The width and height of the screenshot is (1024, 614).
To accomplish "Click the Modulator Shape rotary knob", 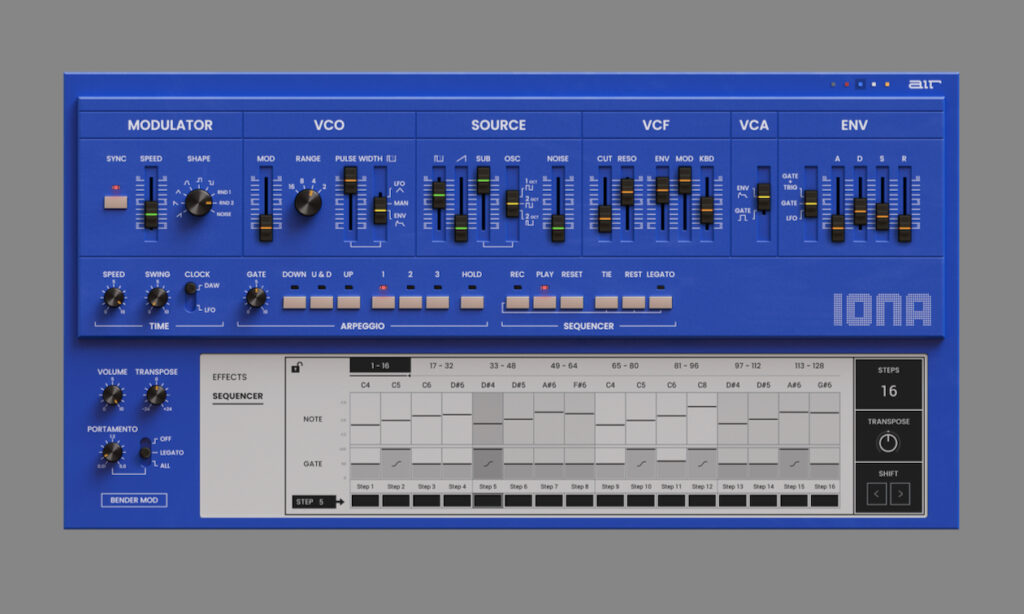I will [x=198, y=202].
